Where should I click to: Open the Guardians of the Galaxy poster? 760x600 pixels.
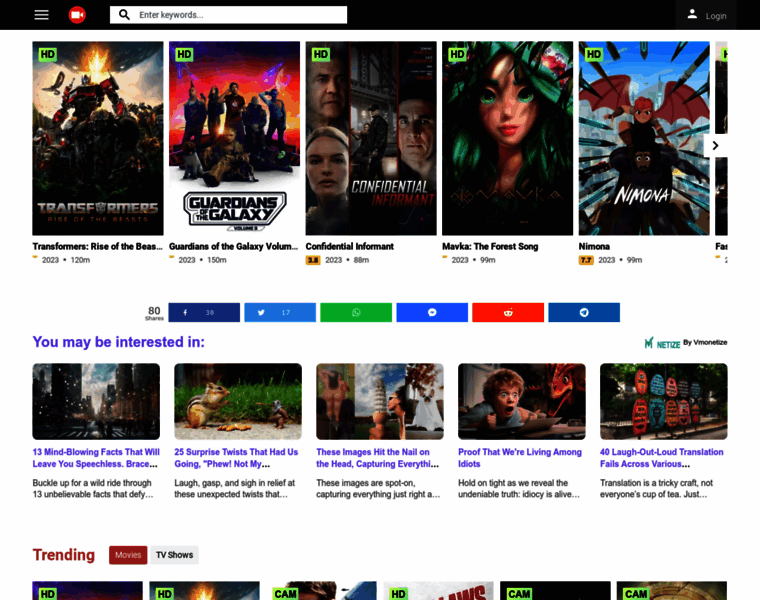coord(235,139)
